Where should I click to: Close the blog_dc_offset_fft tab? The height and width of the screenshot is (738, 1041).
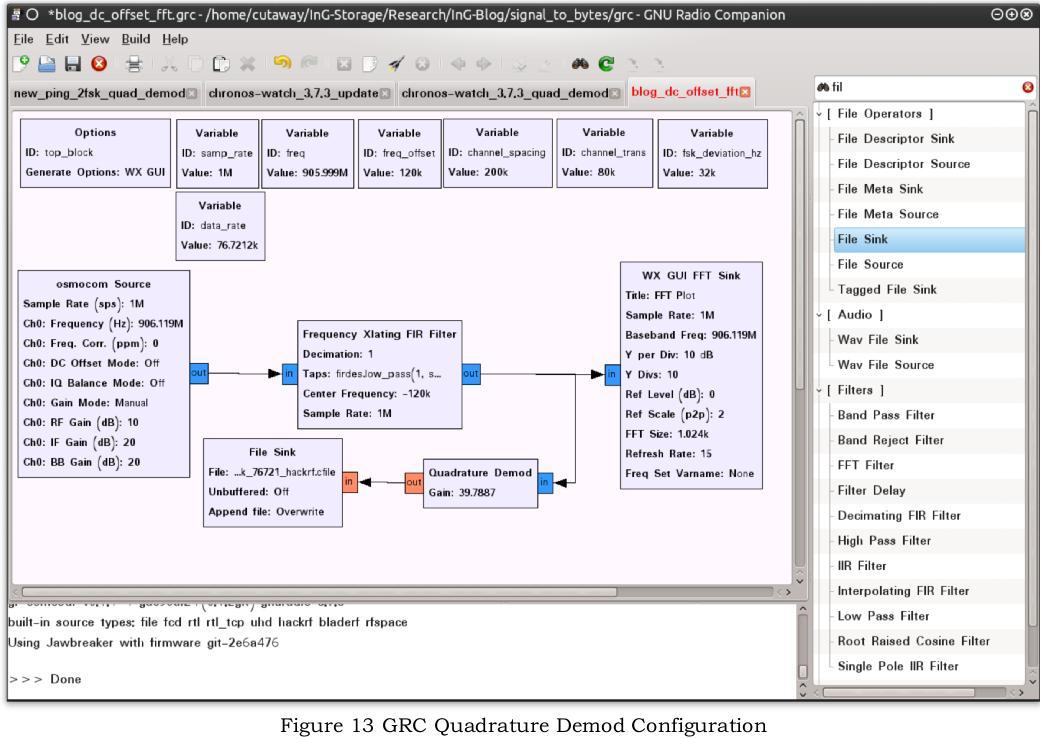pos(746,92)
